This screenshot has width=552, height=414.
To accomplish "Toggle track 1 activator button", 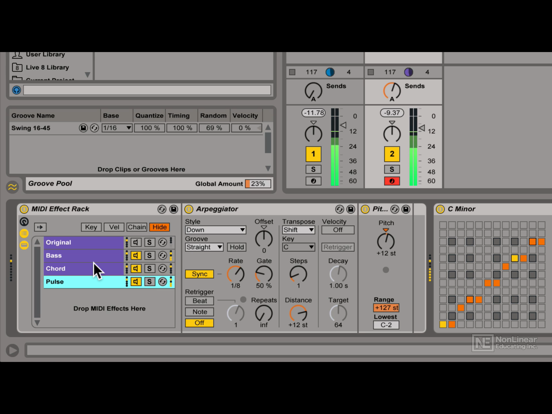I will pos(313,154).
